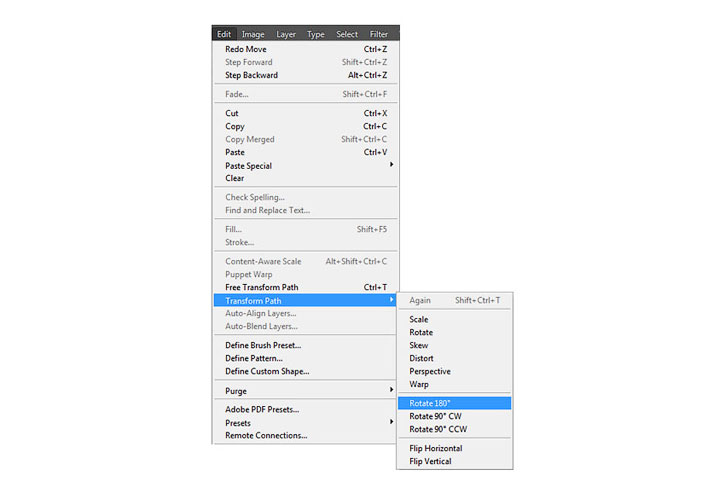Image resolution: width=725 pixels, height=493 pixels.
Task: Choose Rotate 90° CCW
Action: tap(455, 429)
